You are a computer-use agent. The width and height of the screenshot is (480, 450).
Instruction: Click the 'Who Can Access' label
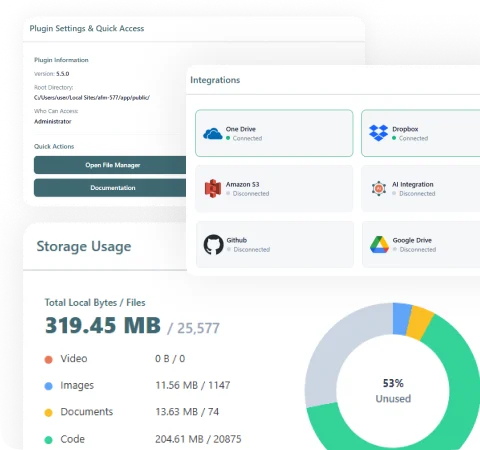point(56,111)
